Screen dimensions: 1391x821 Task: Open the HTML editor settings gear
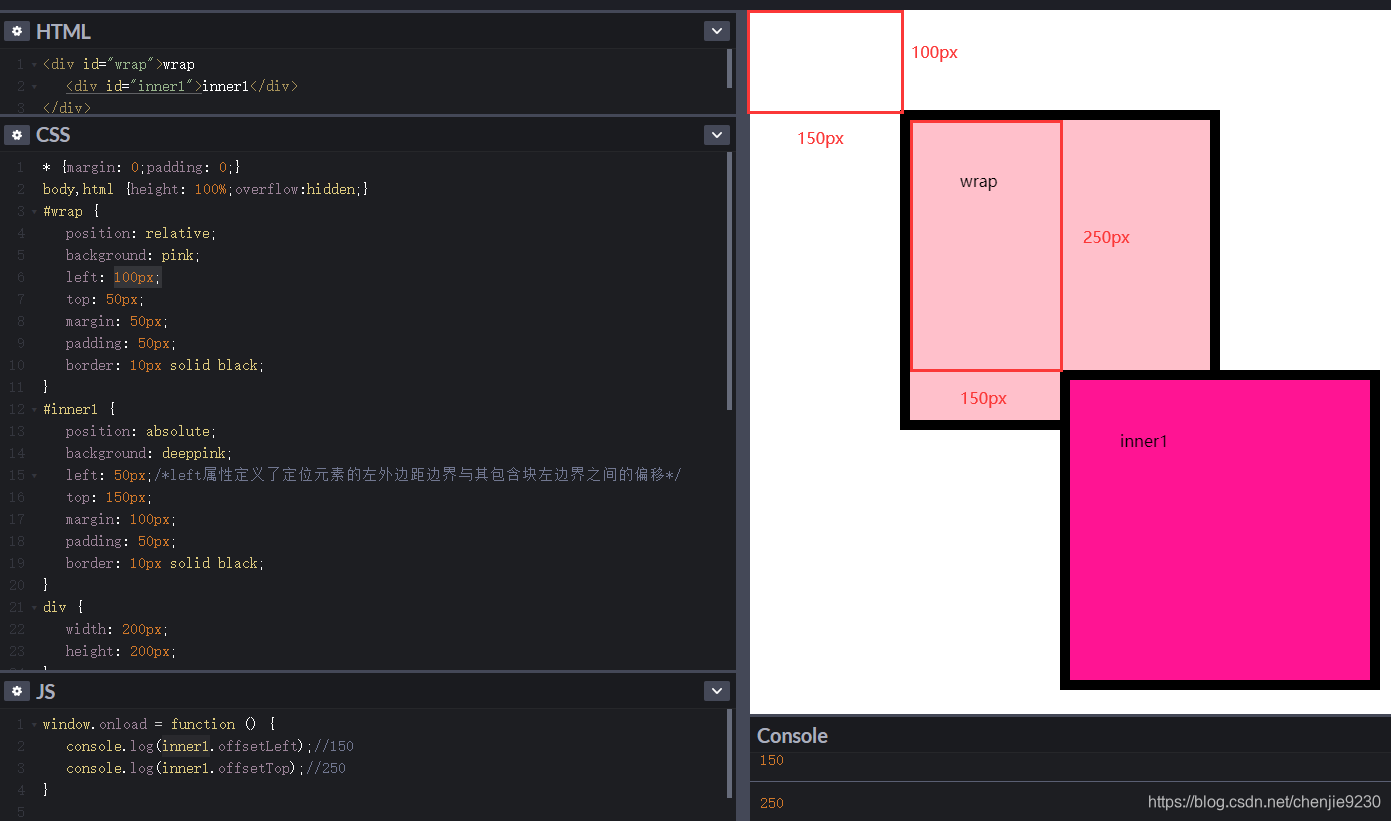click(x=16, y=32)
